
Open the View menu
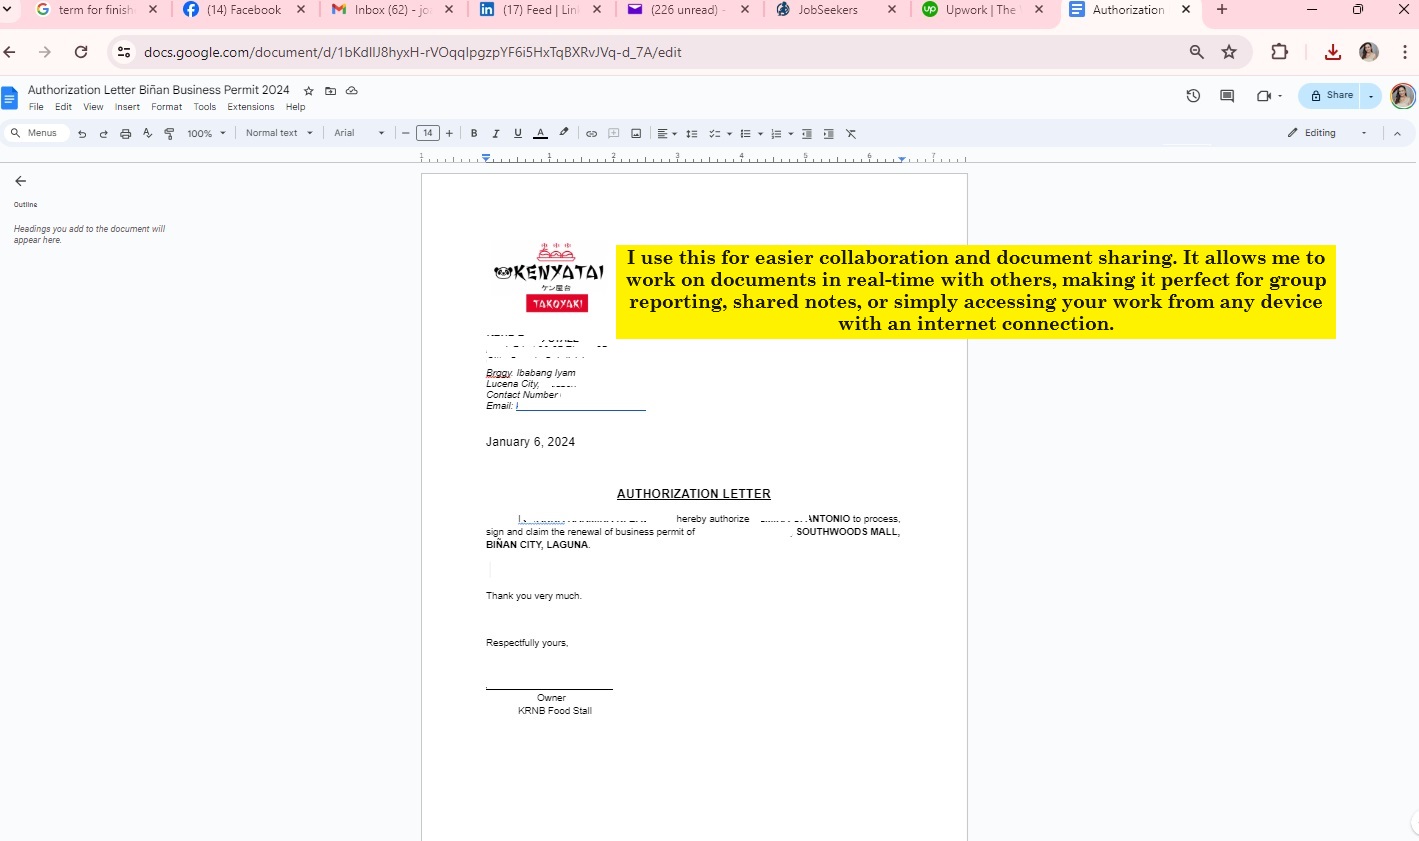click(x=93, y=107)
